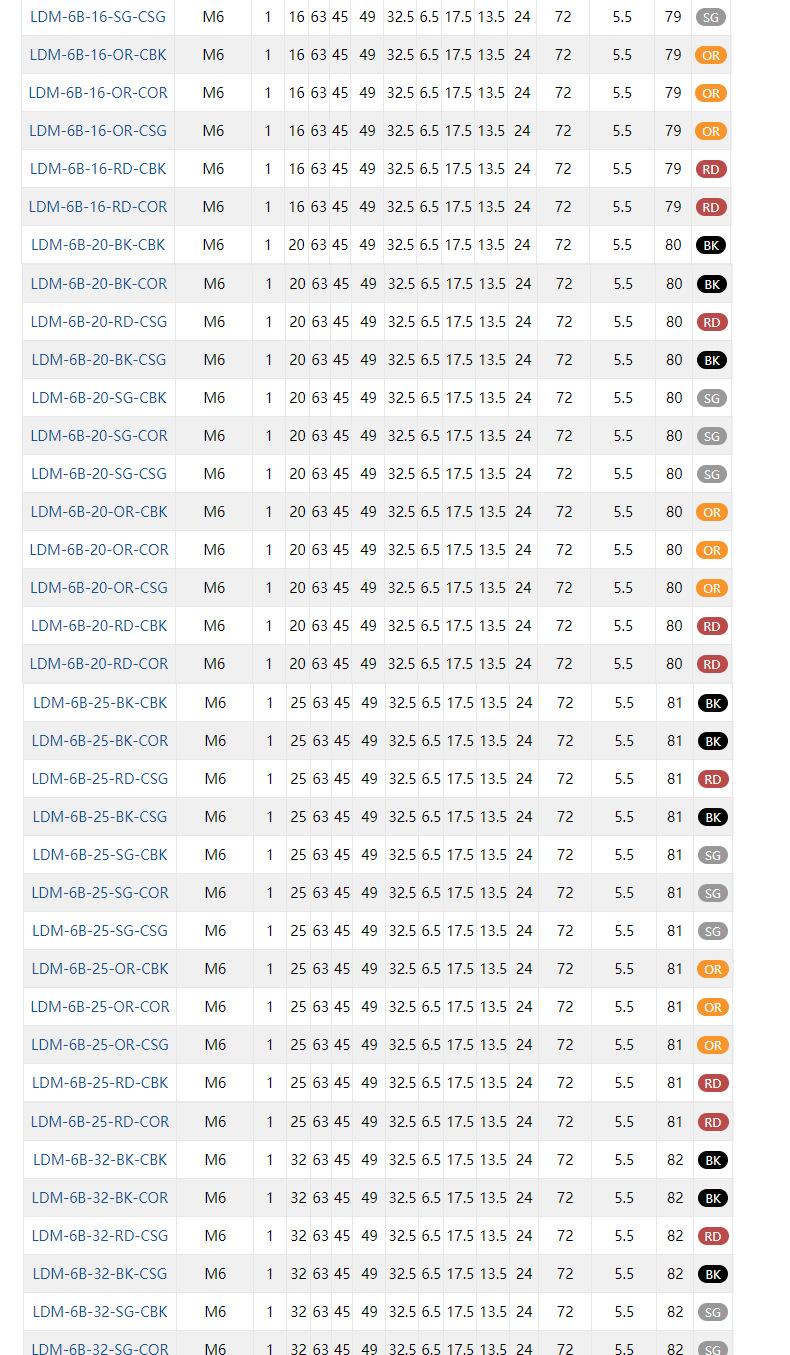790x1355 pixels.
Task: Click red RD badge in LDM-6B-32-RD-CSG row
Action: [x=713, y=1236]
